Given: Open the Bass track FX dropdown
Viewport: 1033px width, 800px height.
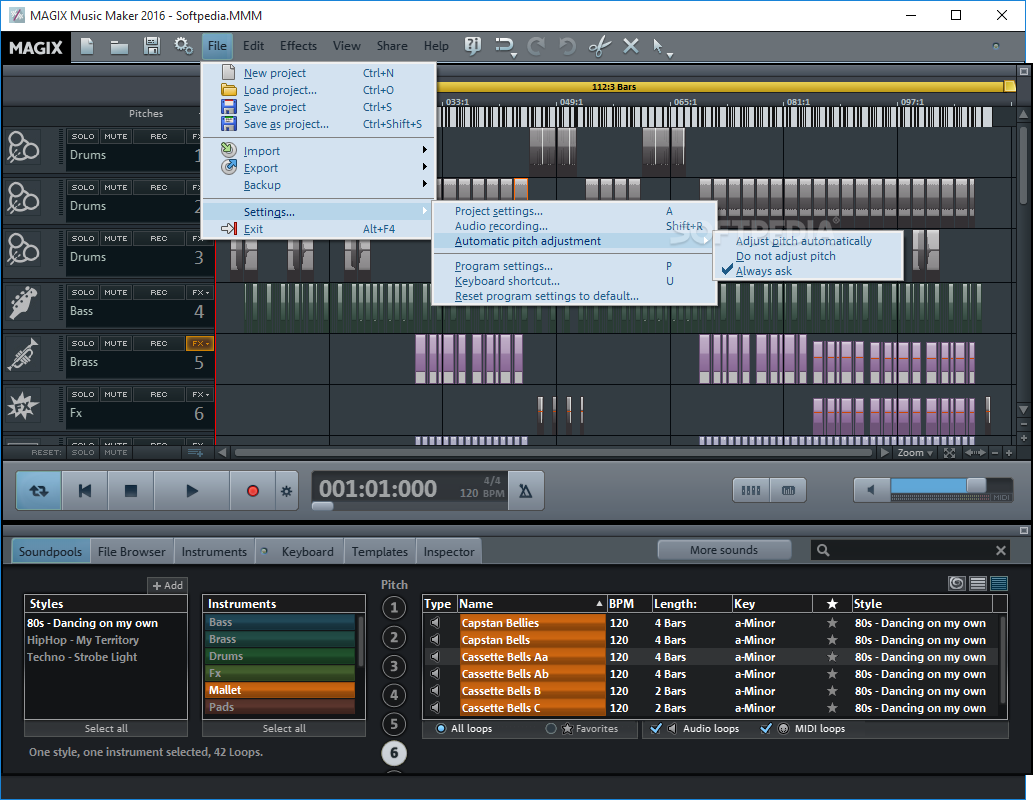Looking at the screenshot, I should [200, 293].
